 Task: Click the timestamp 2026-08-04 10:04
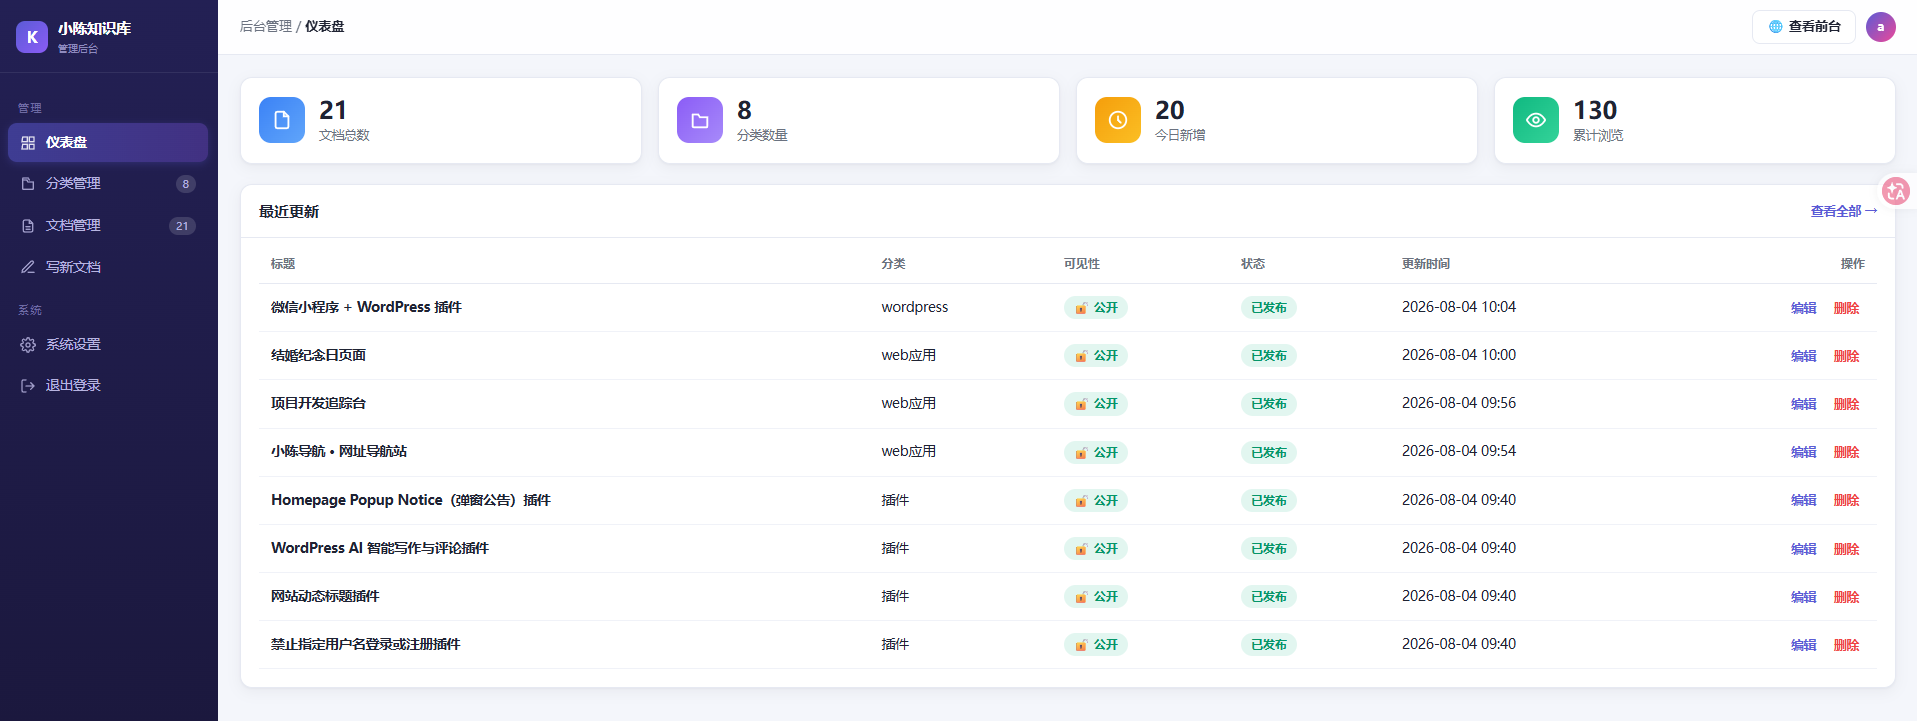pos(1459,307)
